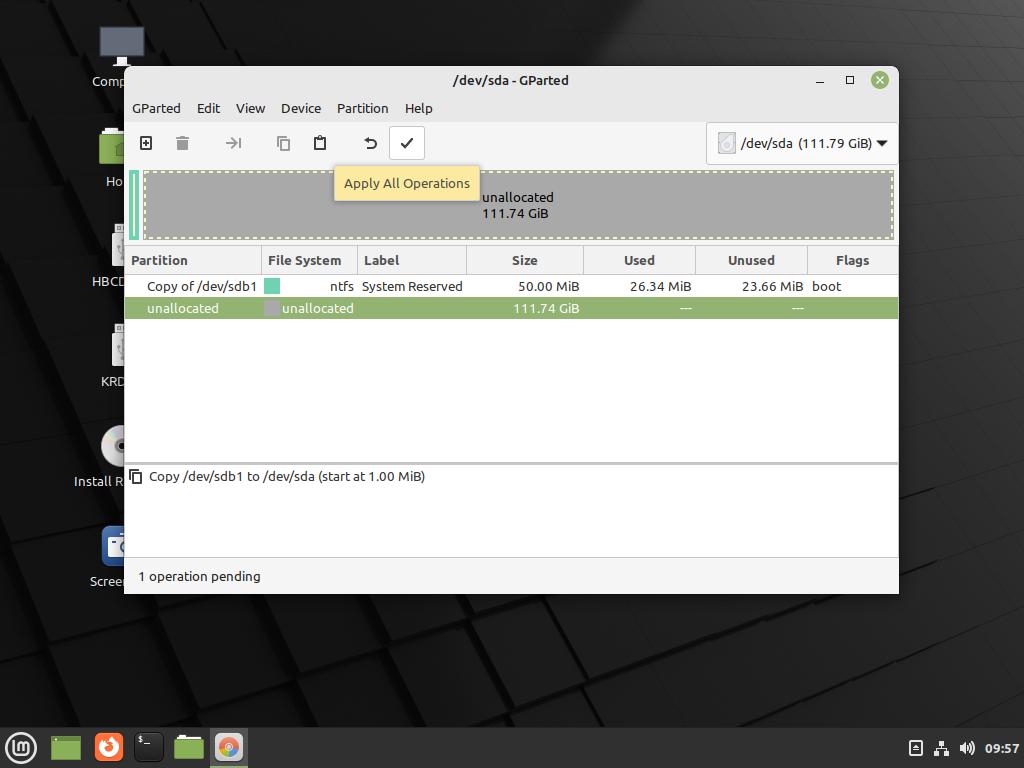Image resolution: width=1024 pixels, height=768 pixels.
Task: Open the Linux Mint start menu
Action: (x=21, y=746)
